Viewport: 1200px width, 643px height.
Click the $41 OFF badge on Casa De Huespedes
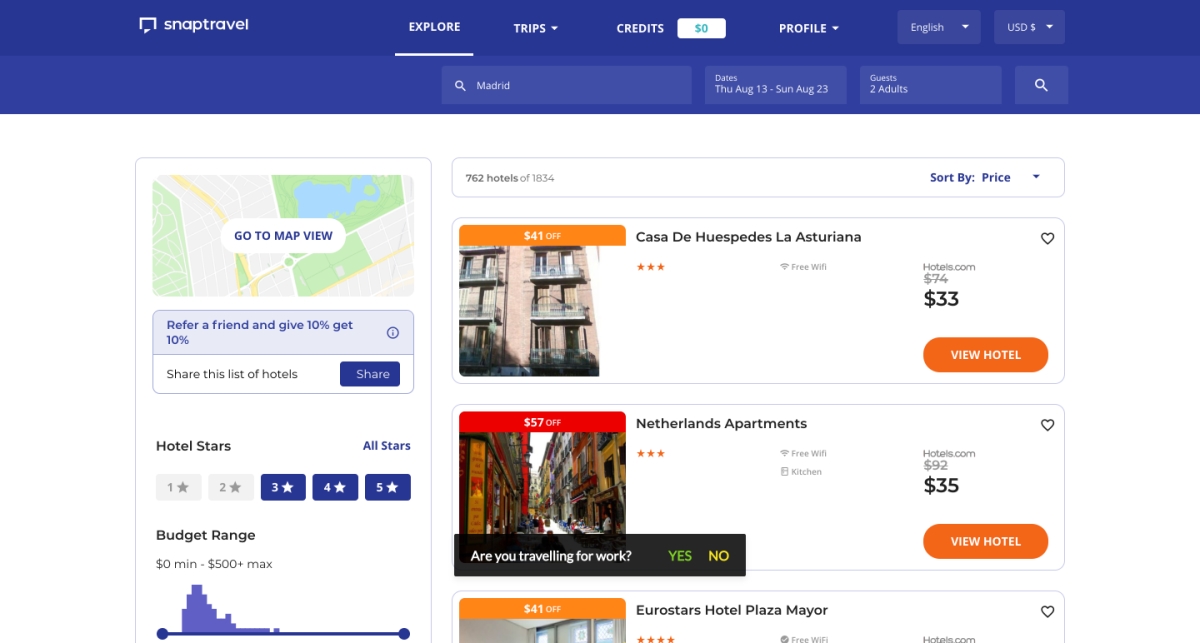point(542,236)
